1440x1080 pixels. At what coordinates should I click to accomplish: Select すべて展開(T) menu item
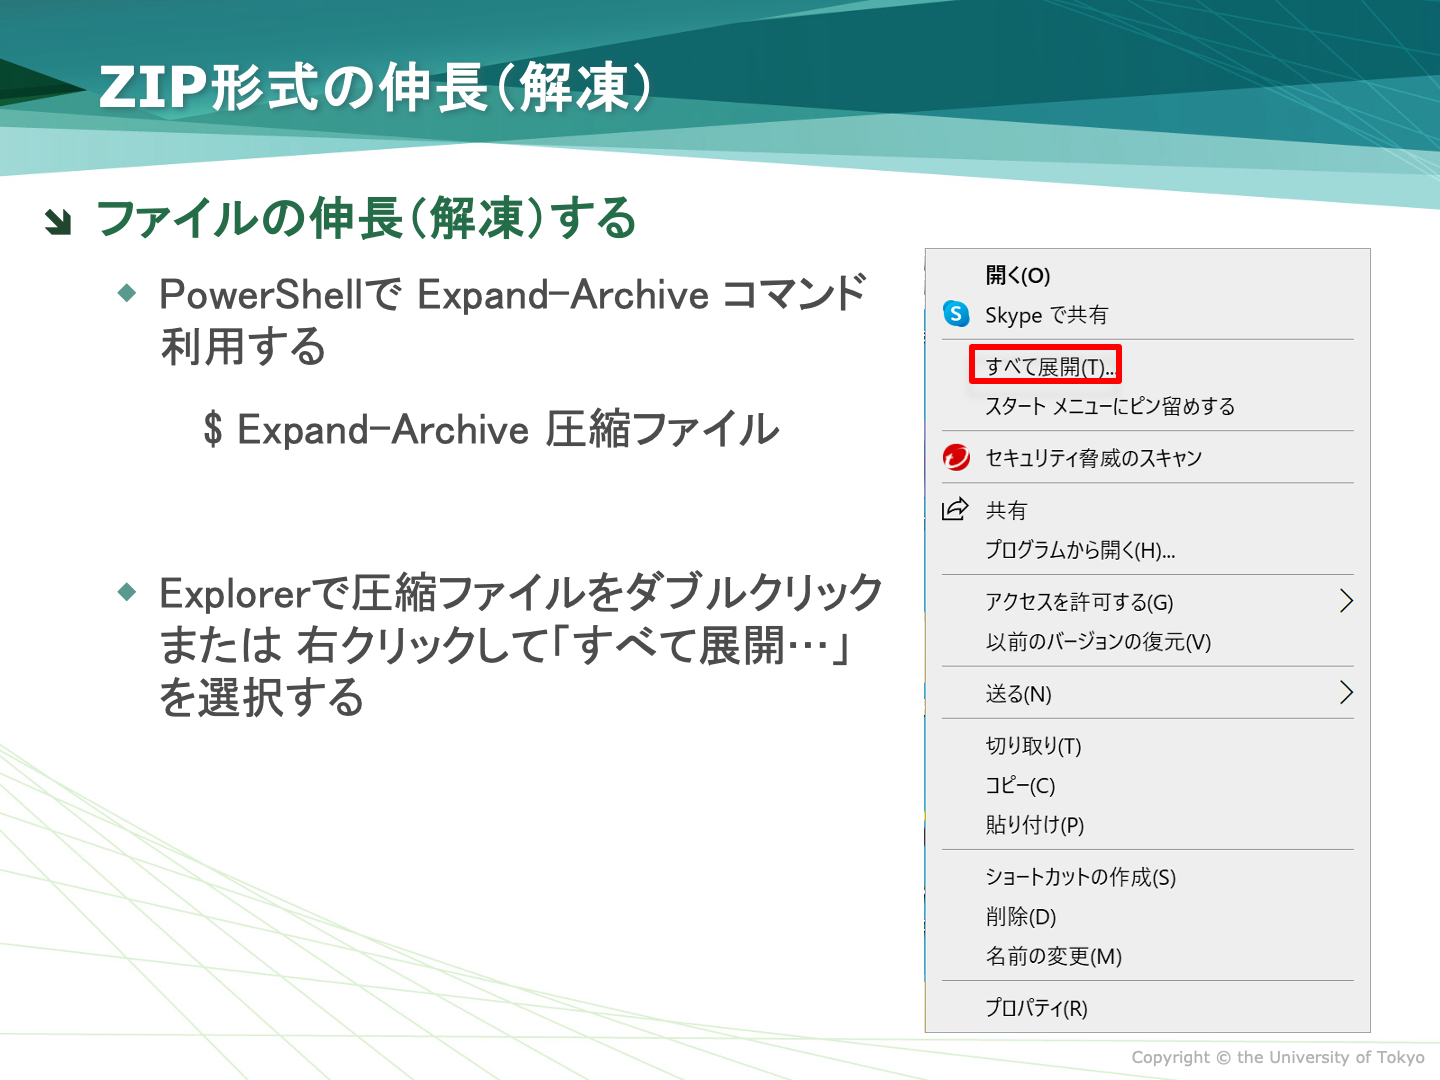point(1046,366)
